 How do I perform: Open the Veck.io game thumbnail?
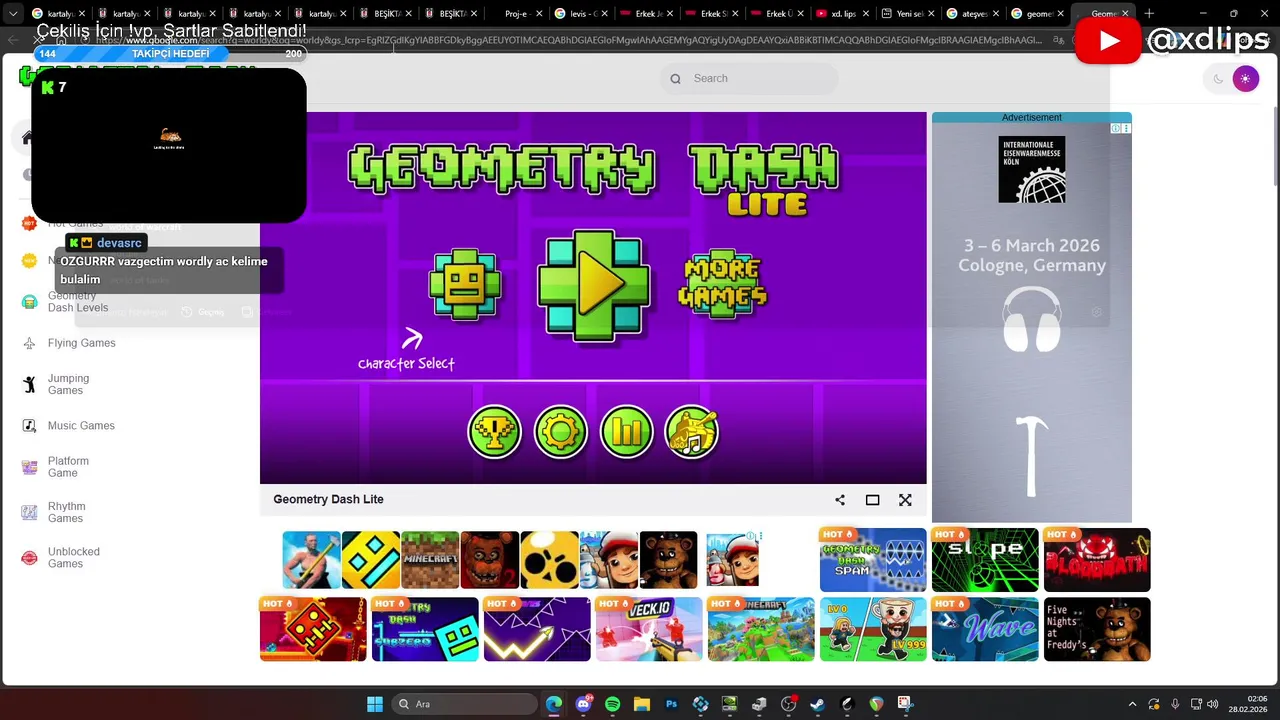click(649, 629)
